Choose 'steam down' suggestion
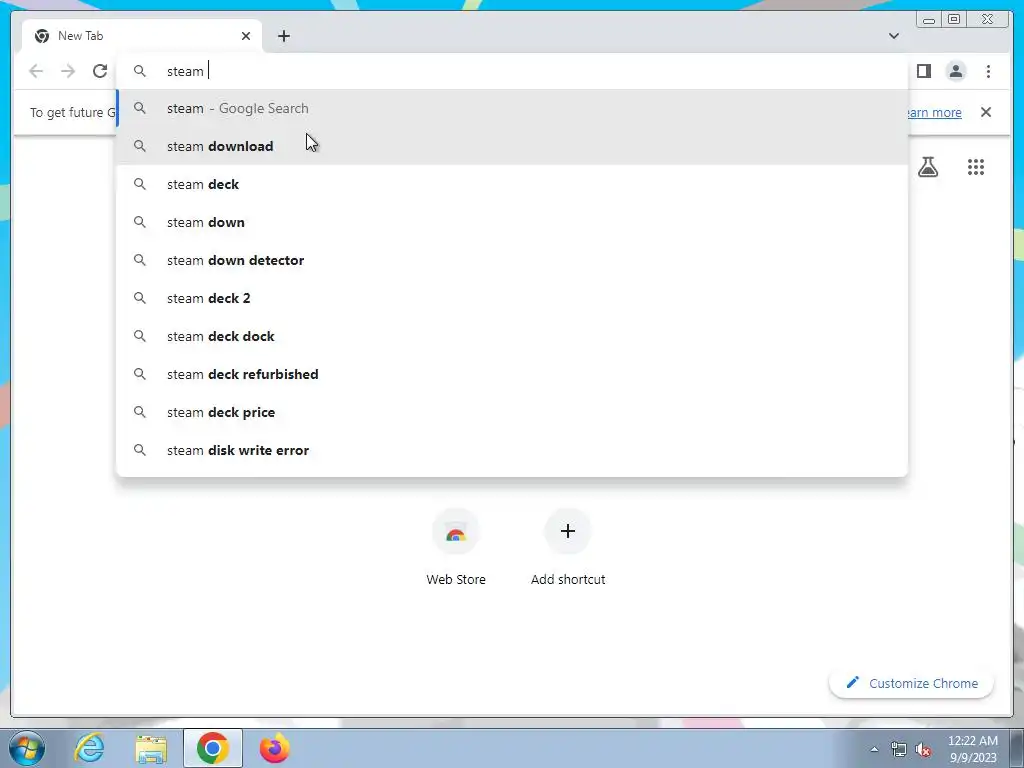Viewport: 1024px width, 768px height. pos(512,222)
